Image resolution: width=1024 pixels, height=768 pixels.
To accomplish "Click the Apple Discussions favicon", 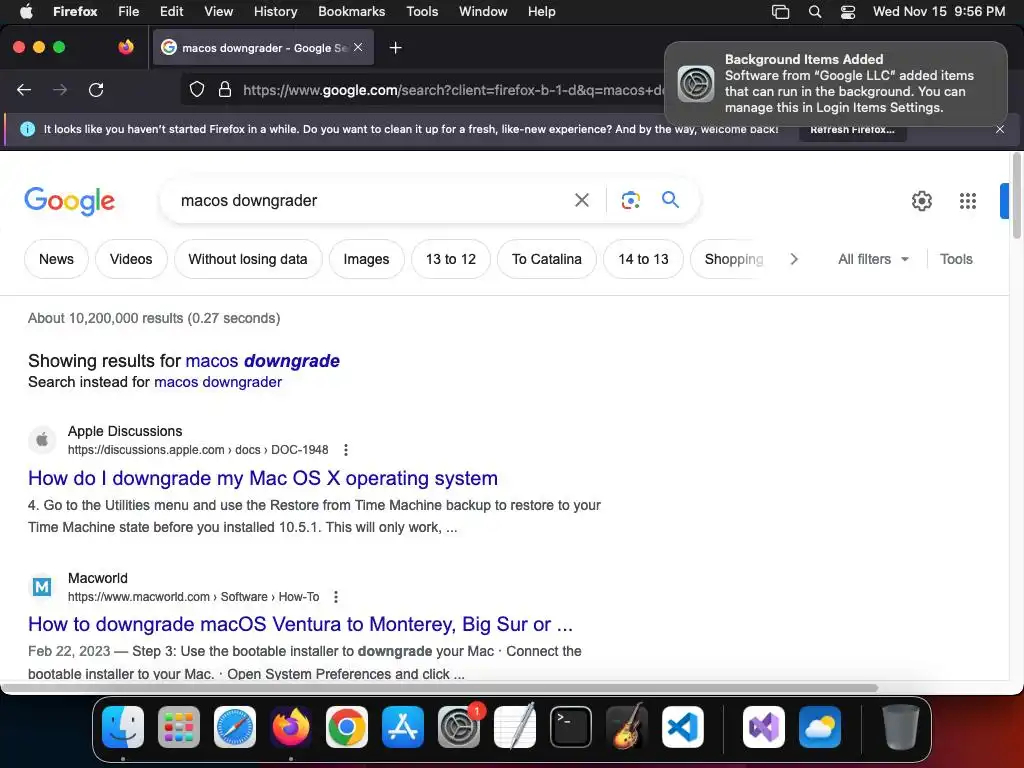I will [42, 440].
